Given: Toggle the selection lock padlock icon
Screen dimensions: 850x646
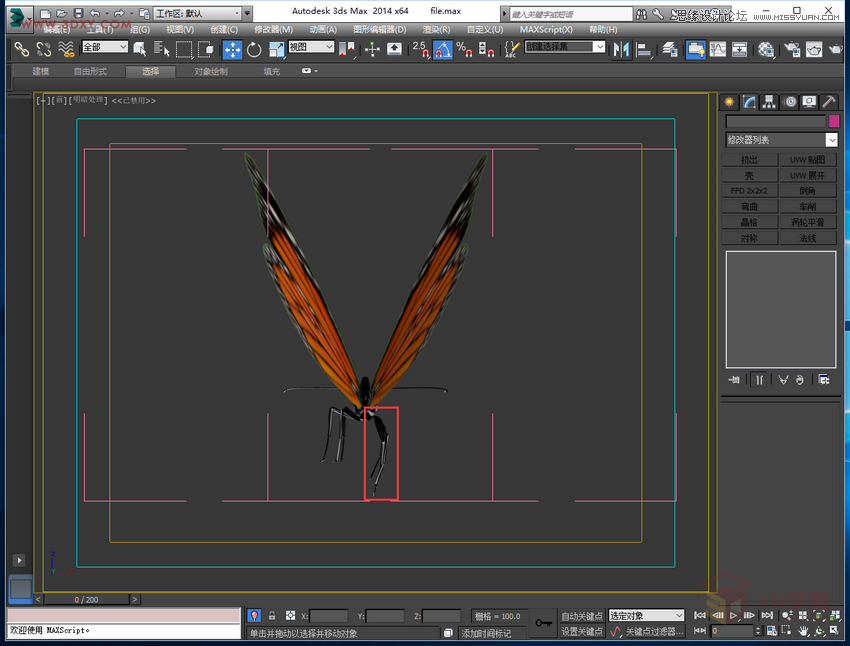Looking at the screenshot, I should (x=271, y=616).
